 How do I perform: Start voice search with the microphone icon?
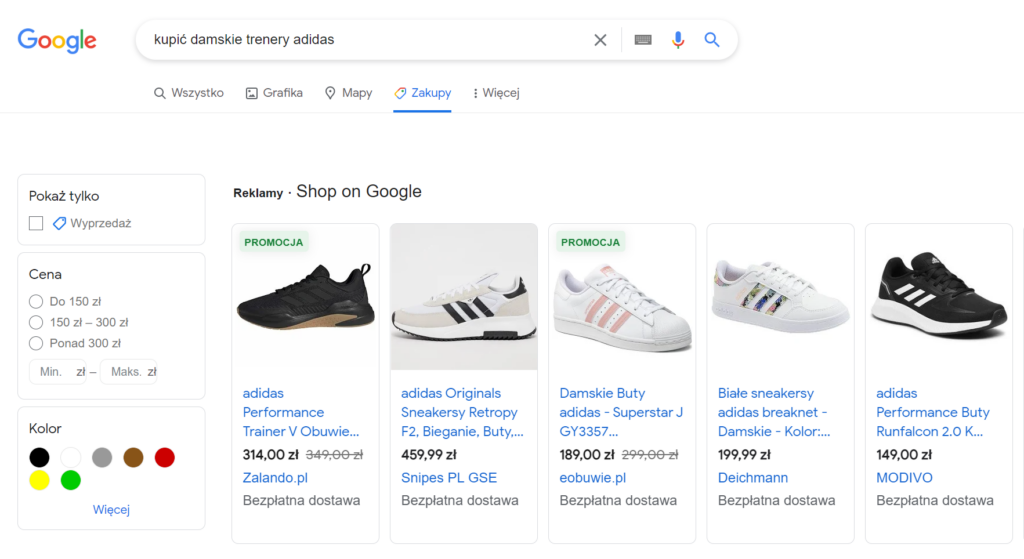coord(678,40)
